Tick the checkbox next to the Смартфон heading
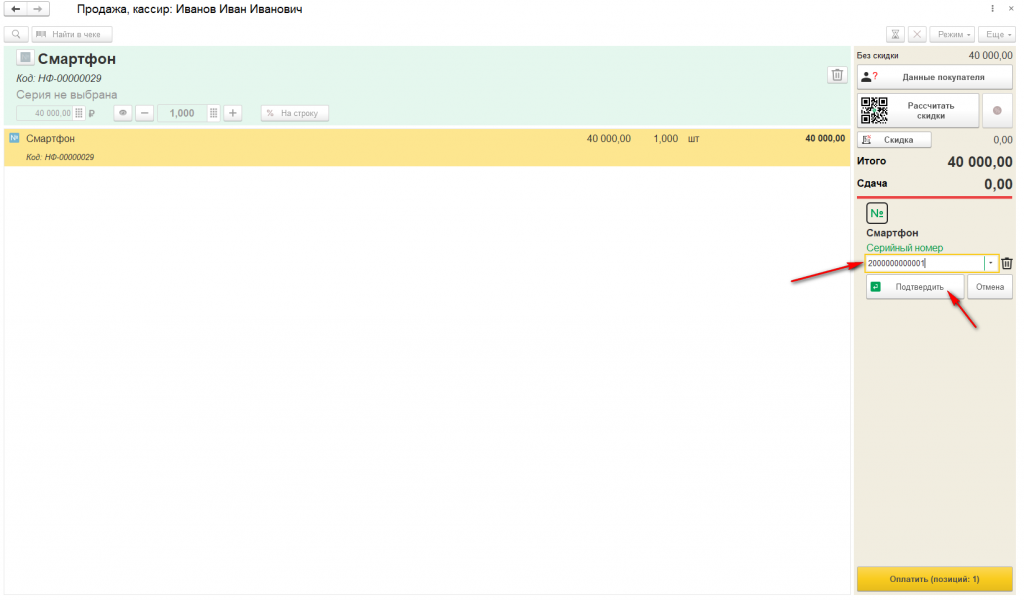 tap(25, 57)
